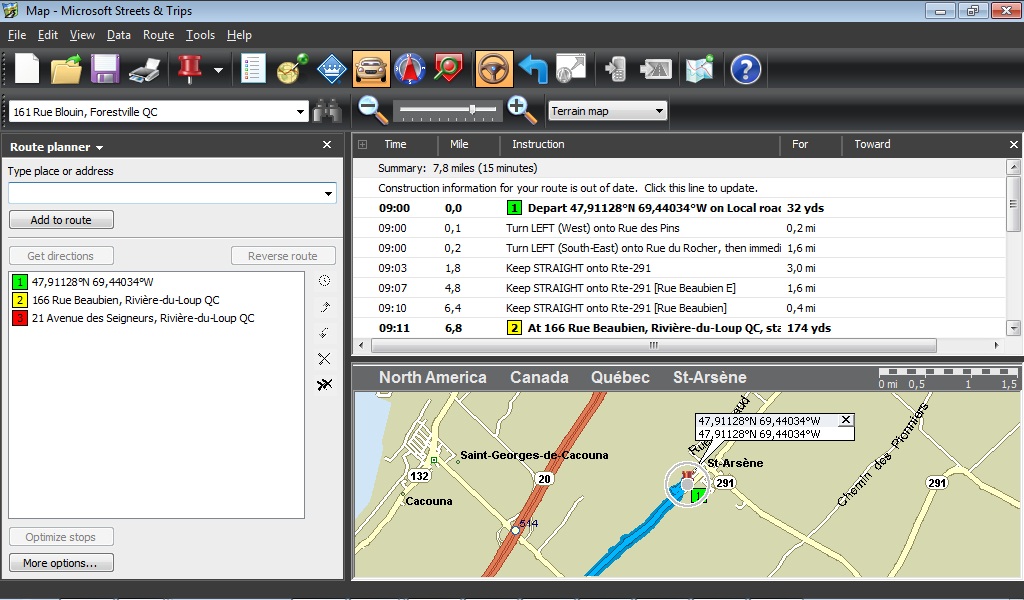Select the Keep STRAIGHT onto Rte-291 row at 09:03
Image resolution: width=1024 pixels, height=600 pixels.
pos(679,268)
